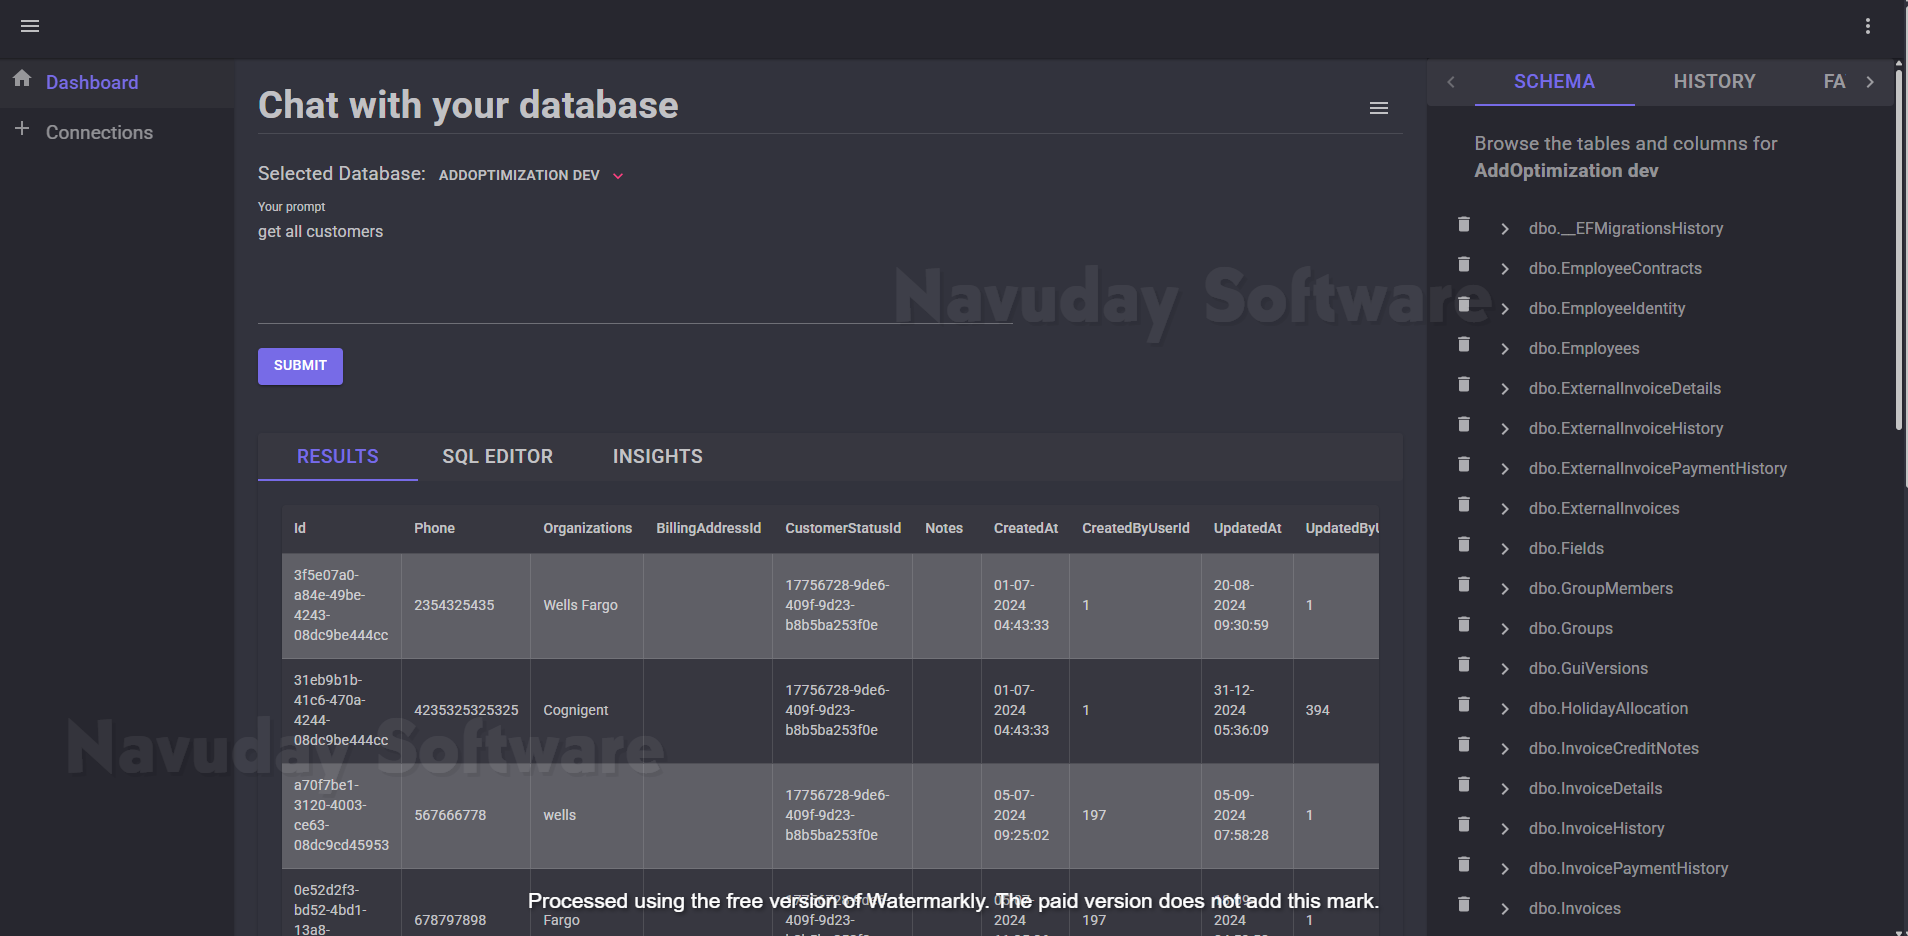Click the CustomerStatusId column header
The width and height of the screenshot is (1908, 936).
pyautogui.click(x=842, y=528)
